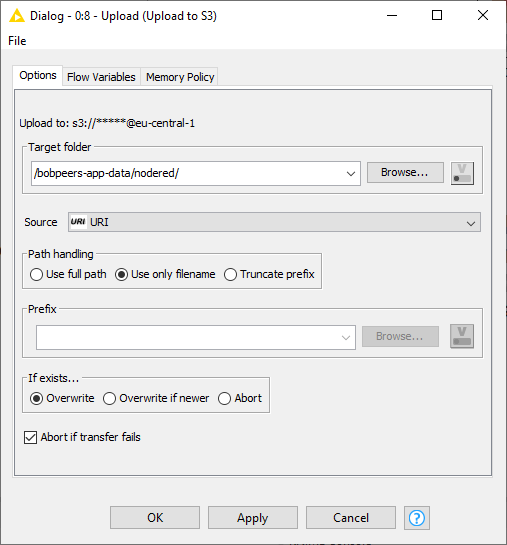Uncheck Abort if transfer fails checkbox

tap(31, 437)
